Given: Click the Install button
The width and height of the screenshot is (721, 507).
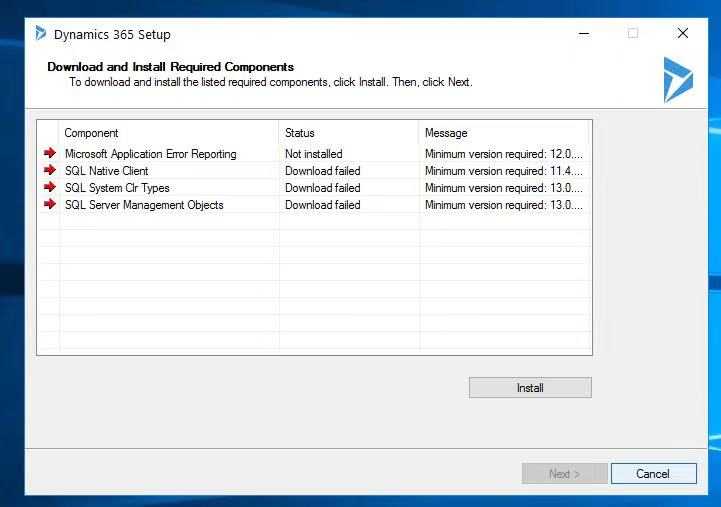Looking at the screenshot, I should (x=530, y=387).
